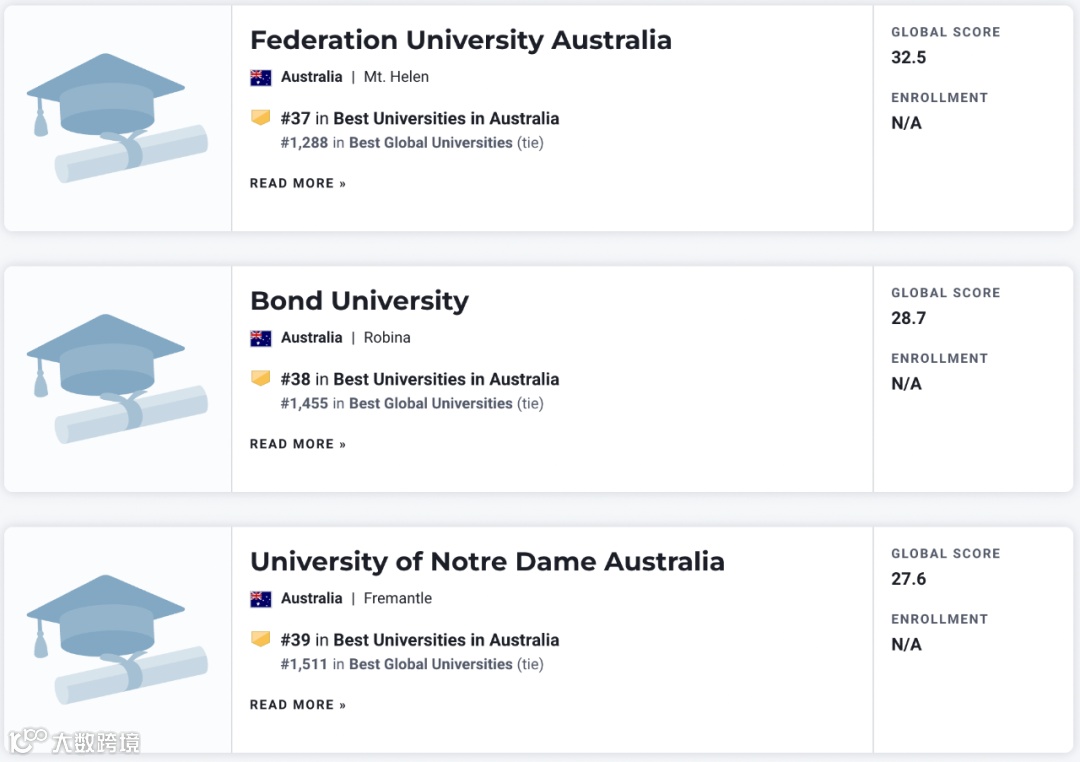Click Bond University graduation cap thumbnail
Viewport: 1080px width, 762px height.
[117, 379]
